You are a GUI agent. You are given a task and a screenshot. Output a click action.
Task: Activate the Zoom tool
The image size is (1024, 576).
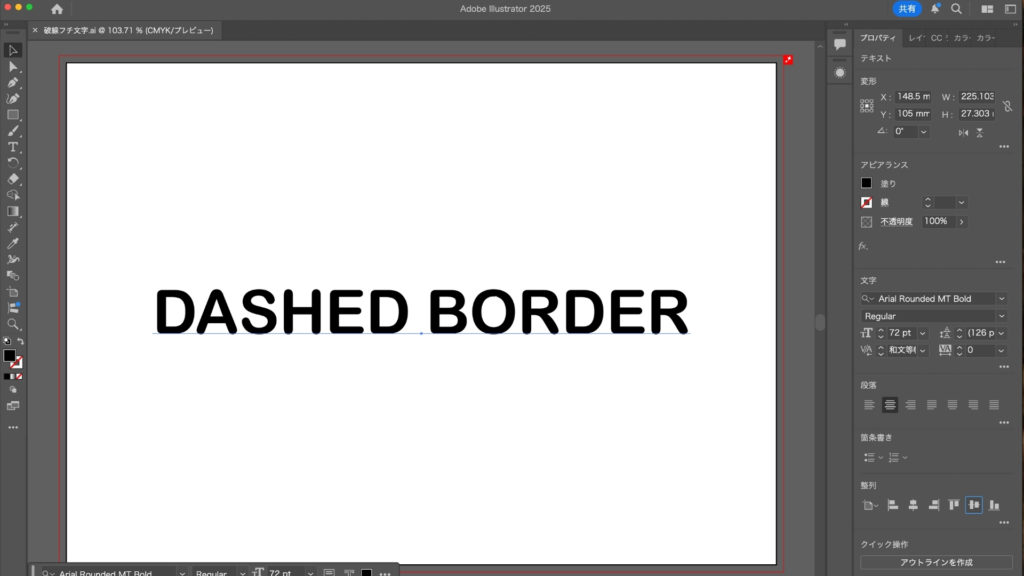click(13, 324)
